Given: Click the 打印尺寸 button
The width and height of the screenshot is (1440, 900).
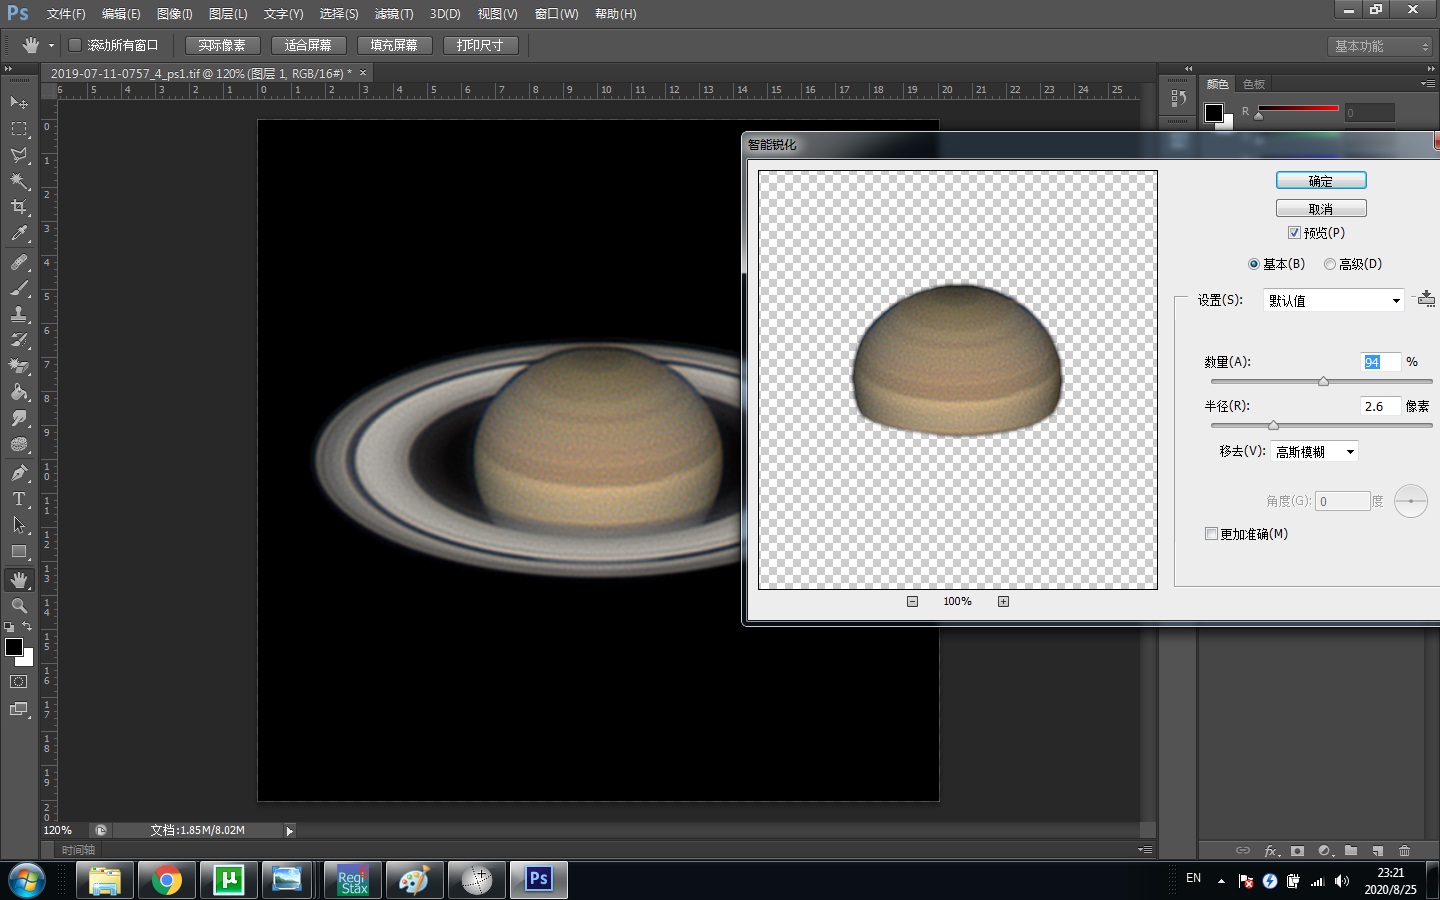Looking at the screenshot, I should tap(480, 45).
